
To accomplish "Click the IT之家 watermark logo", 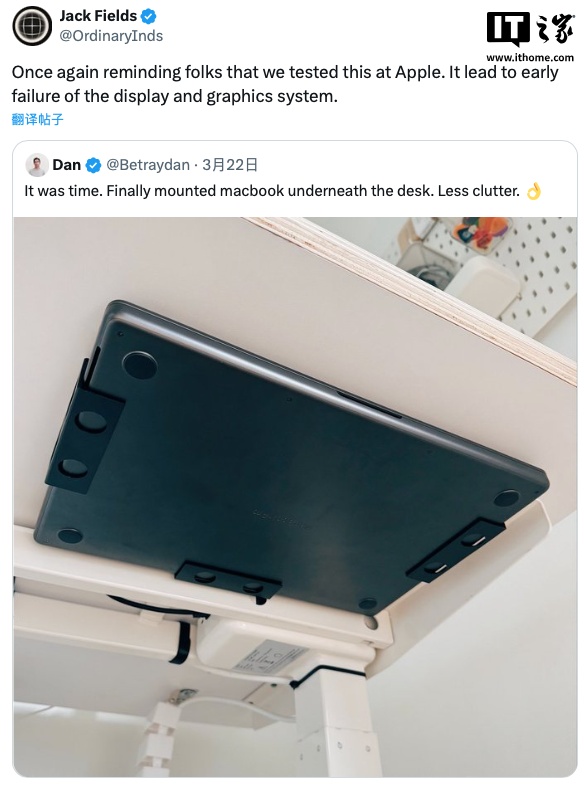I will tap(530, 29).
